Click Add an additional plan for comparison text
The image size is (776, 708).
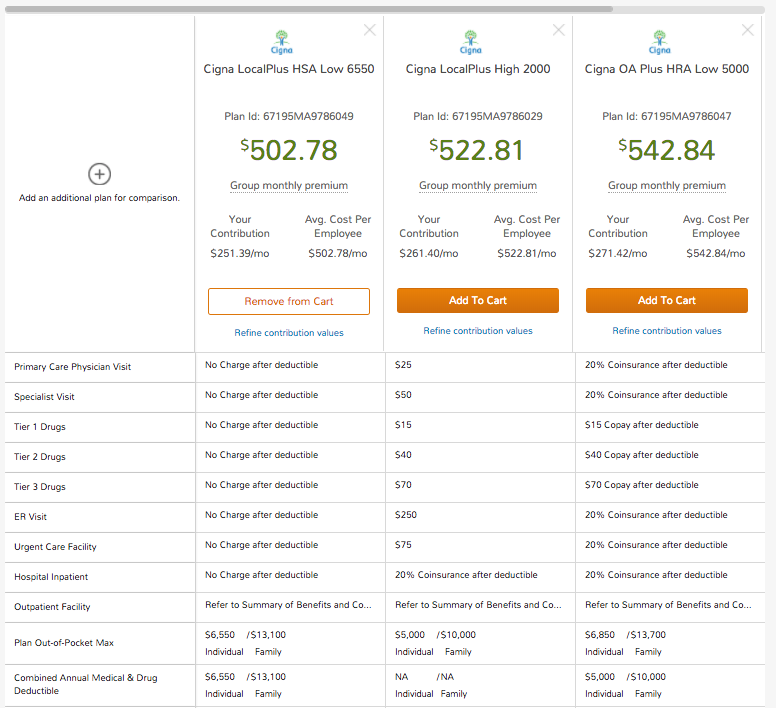pos(99,198)
